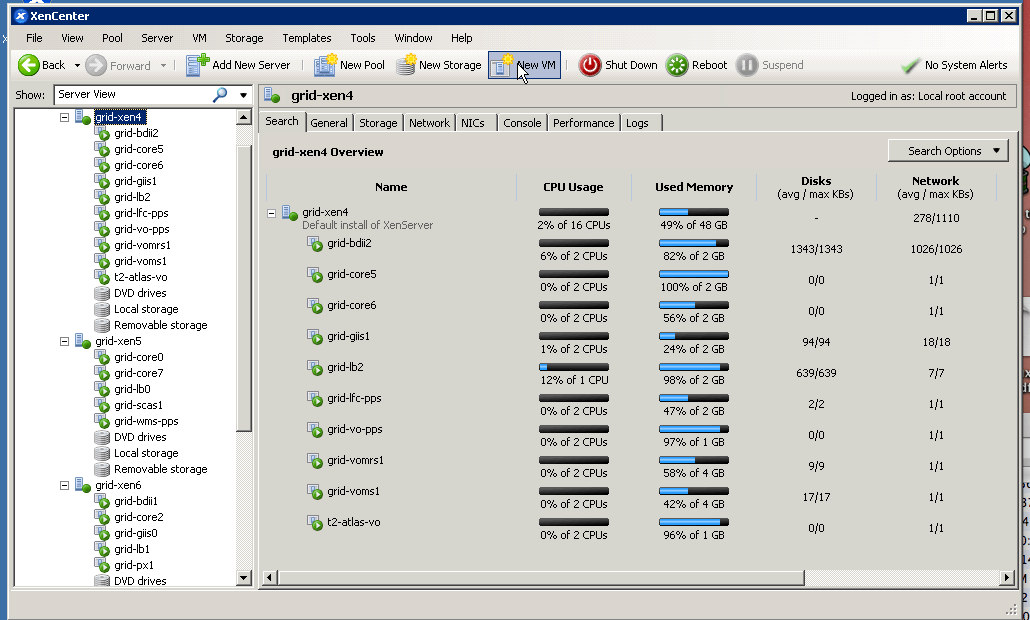Viewport: 1030px width, 620px height.
Task: Click the Suspend pause icon
Action: click(x=747, y=65)
